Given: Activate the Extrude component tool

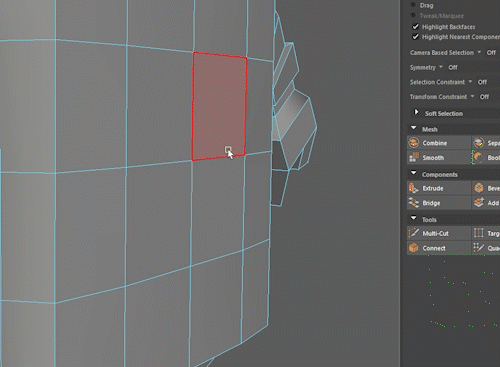Looking at the screenshot, I should coord(439,188).
